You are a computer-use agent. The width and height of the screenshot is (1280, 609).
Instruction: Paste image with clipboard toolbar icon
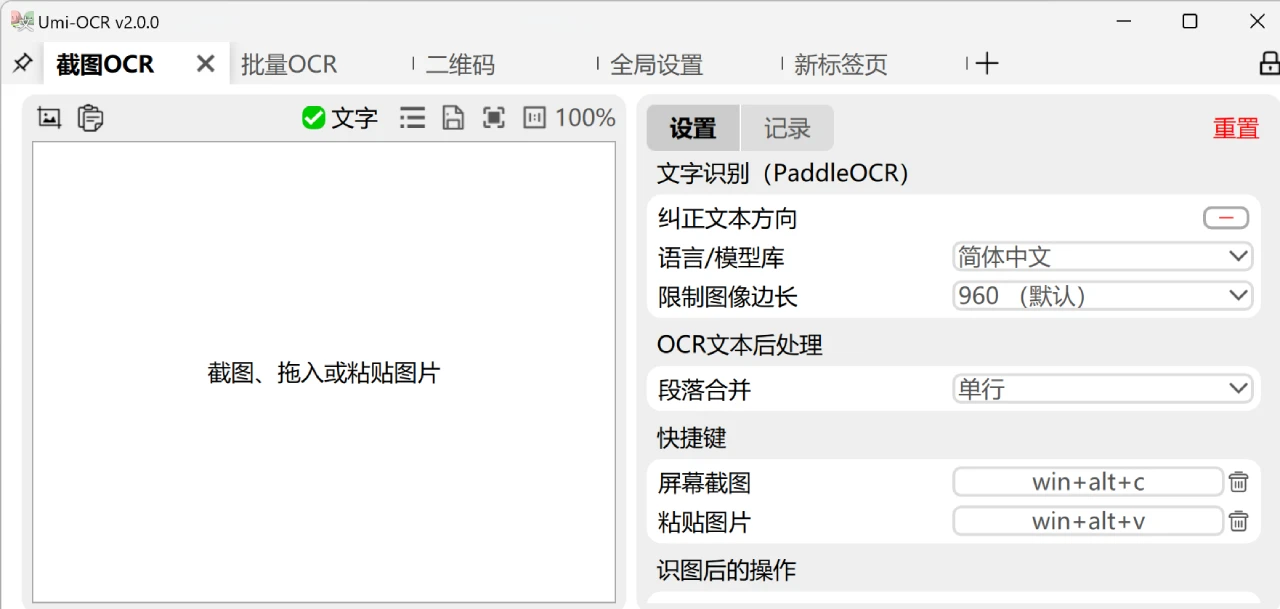click(x=91, y=118)
